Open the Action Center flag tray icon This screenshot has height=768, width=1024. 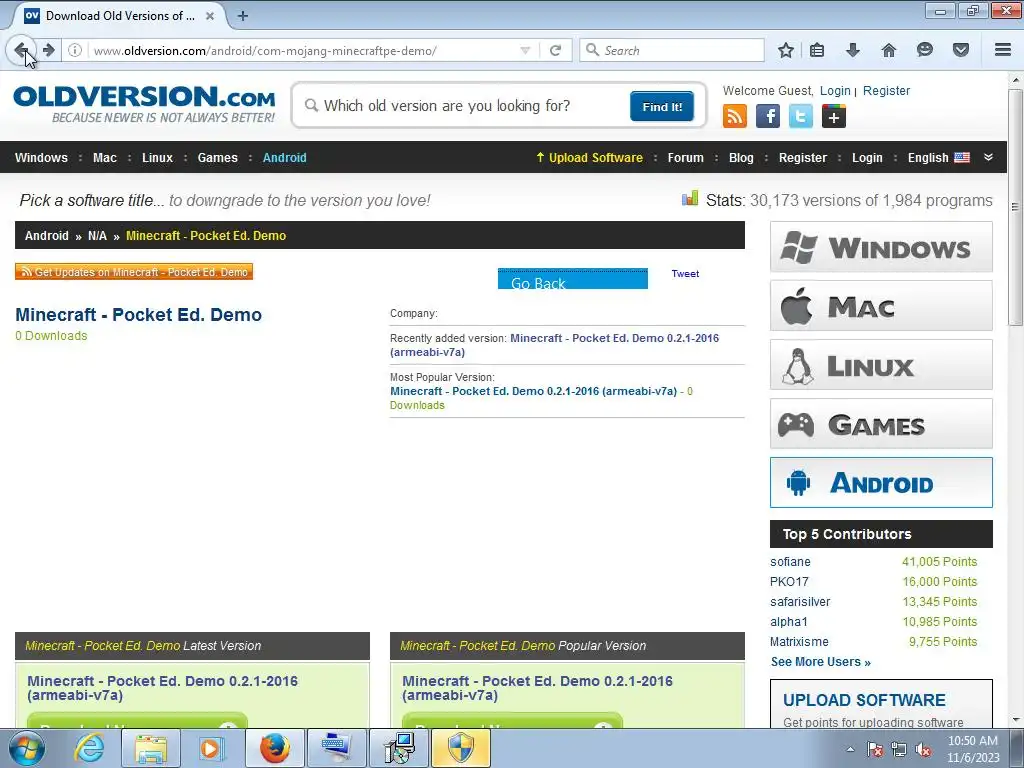[x=875, y=750]
